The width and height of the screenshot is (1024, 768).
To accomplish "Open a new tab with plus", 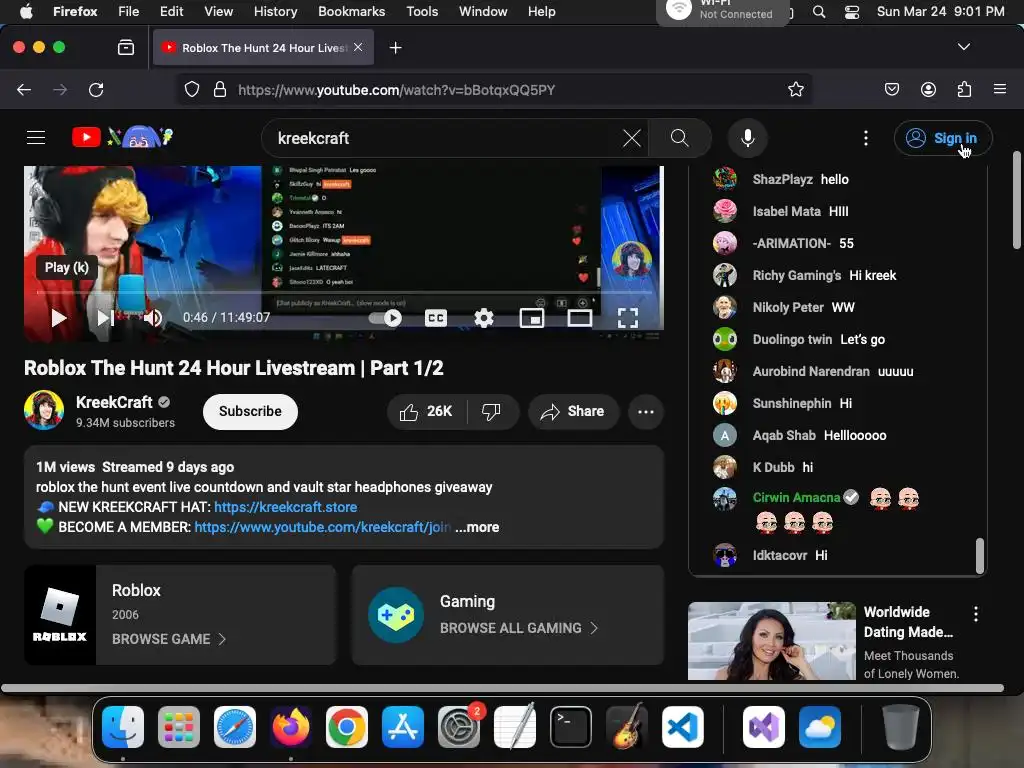I will click(x=395, y=48).
